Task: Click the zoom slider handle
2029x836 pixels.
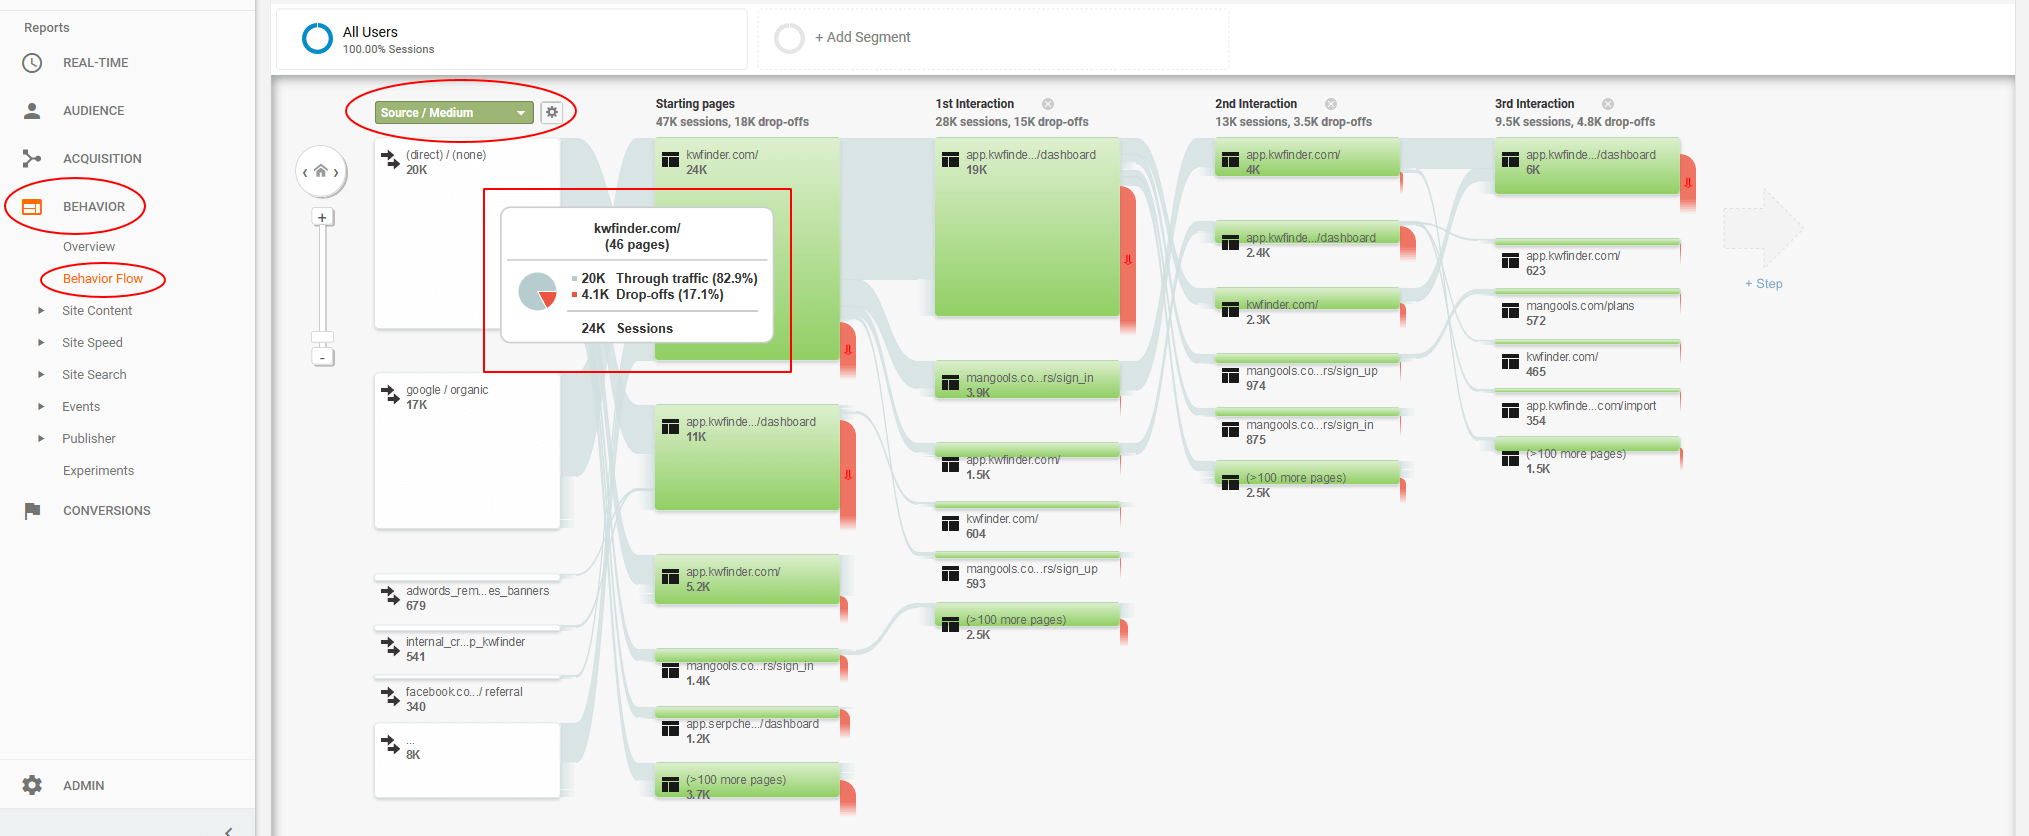Action: tap(322, 337)
